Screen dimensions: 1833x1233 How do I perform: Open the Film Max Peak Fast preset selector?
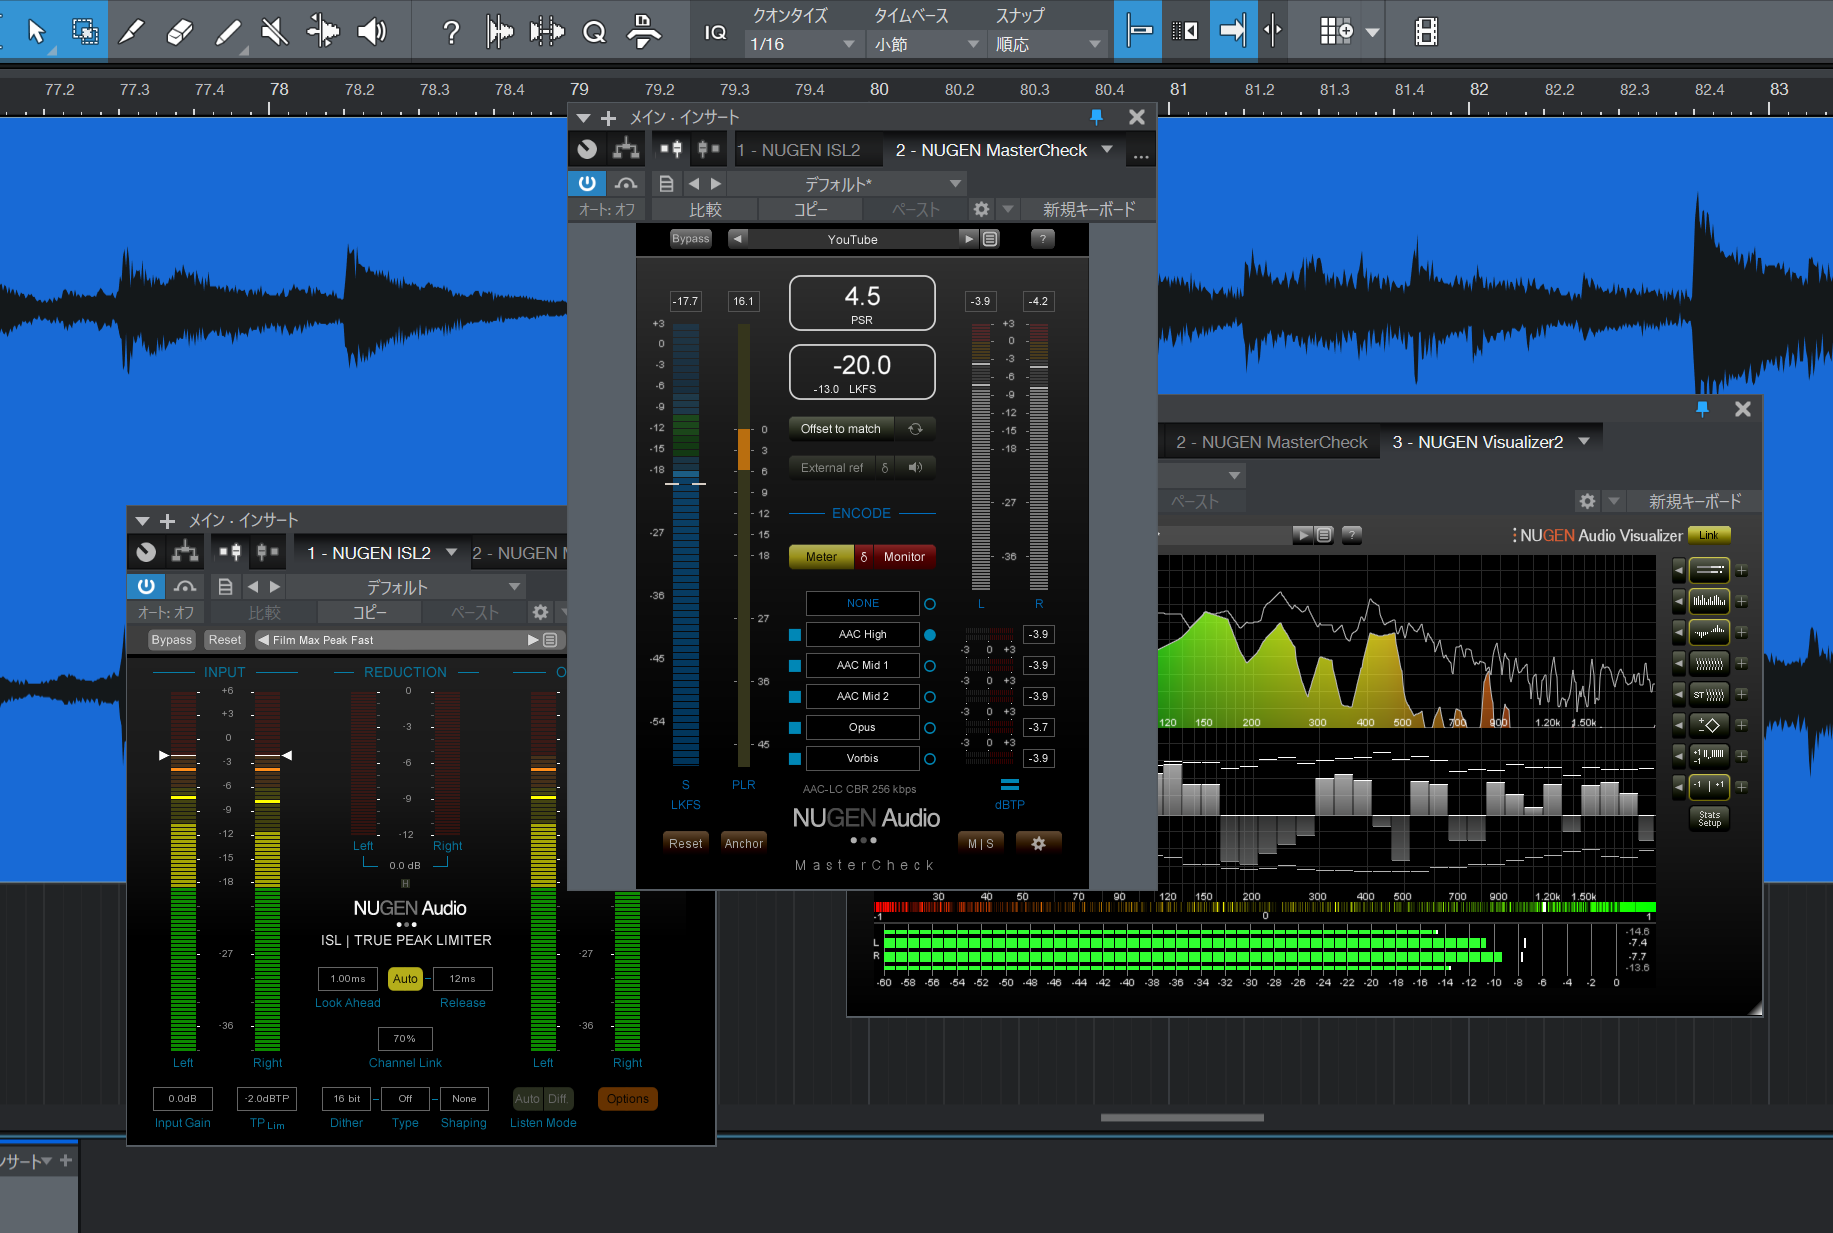pos(407,640)
